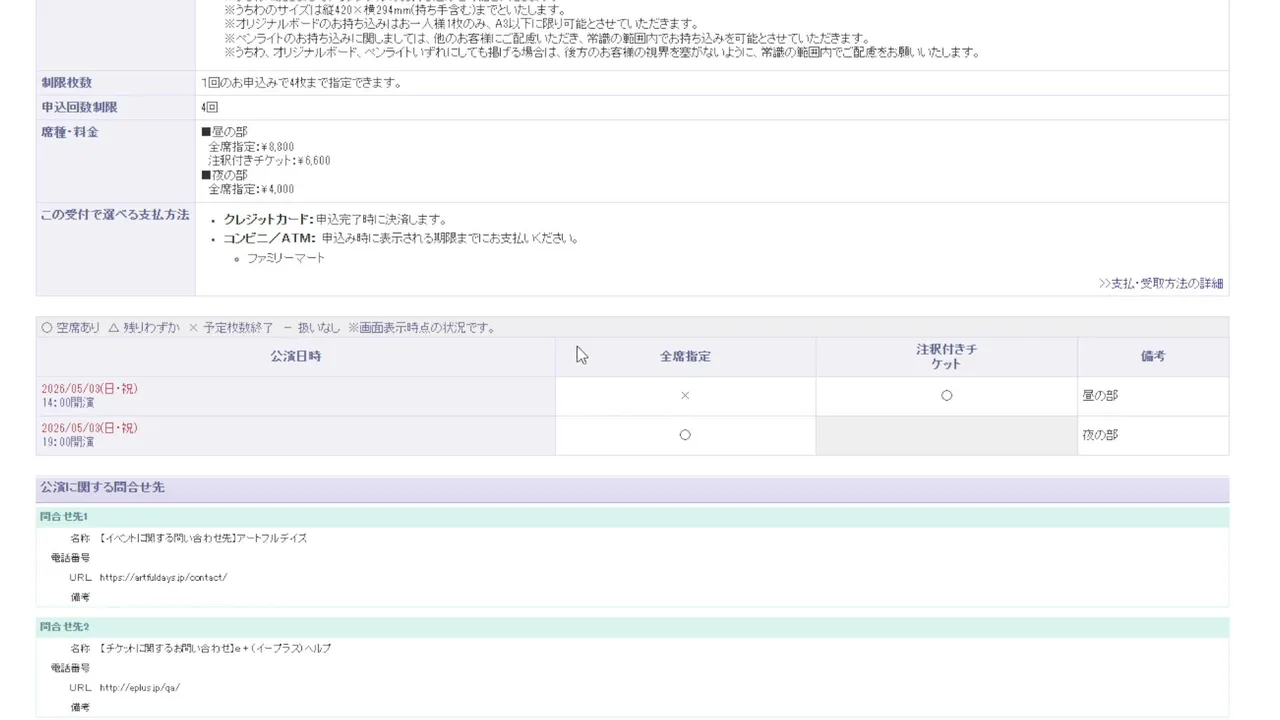Click the 全席指定:¥8,800 price line
The width and height of the screenshot is (1280, 720).
point(251,147)
